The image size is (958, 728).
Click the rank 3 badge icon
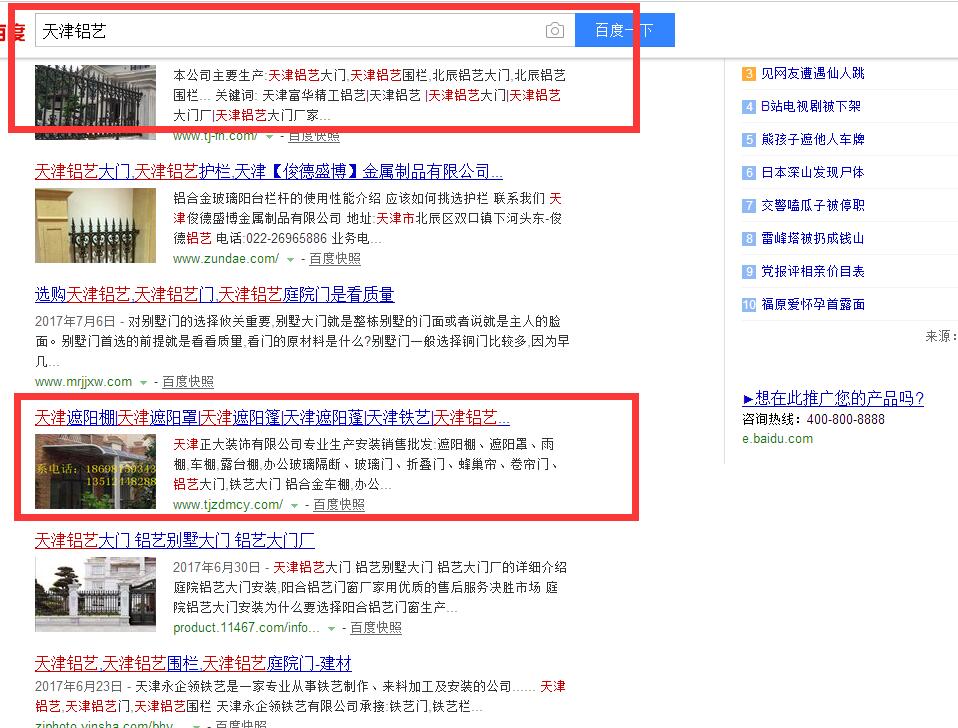point(749,74)
